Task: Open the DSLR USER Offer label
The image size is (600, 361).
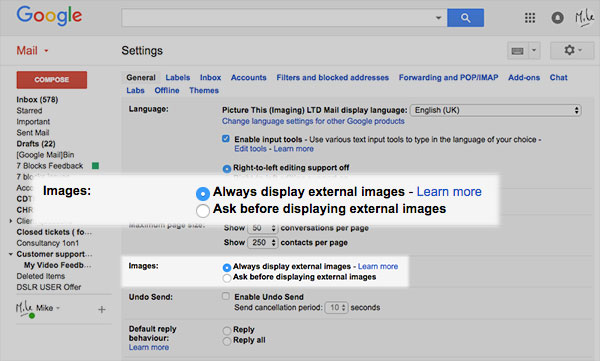Action: [x=49, y=287]
